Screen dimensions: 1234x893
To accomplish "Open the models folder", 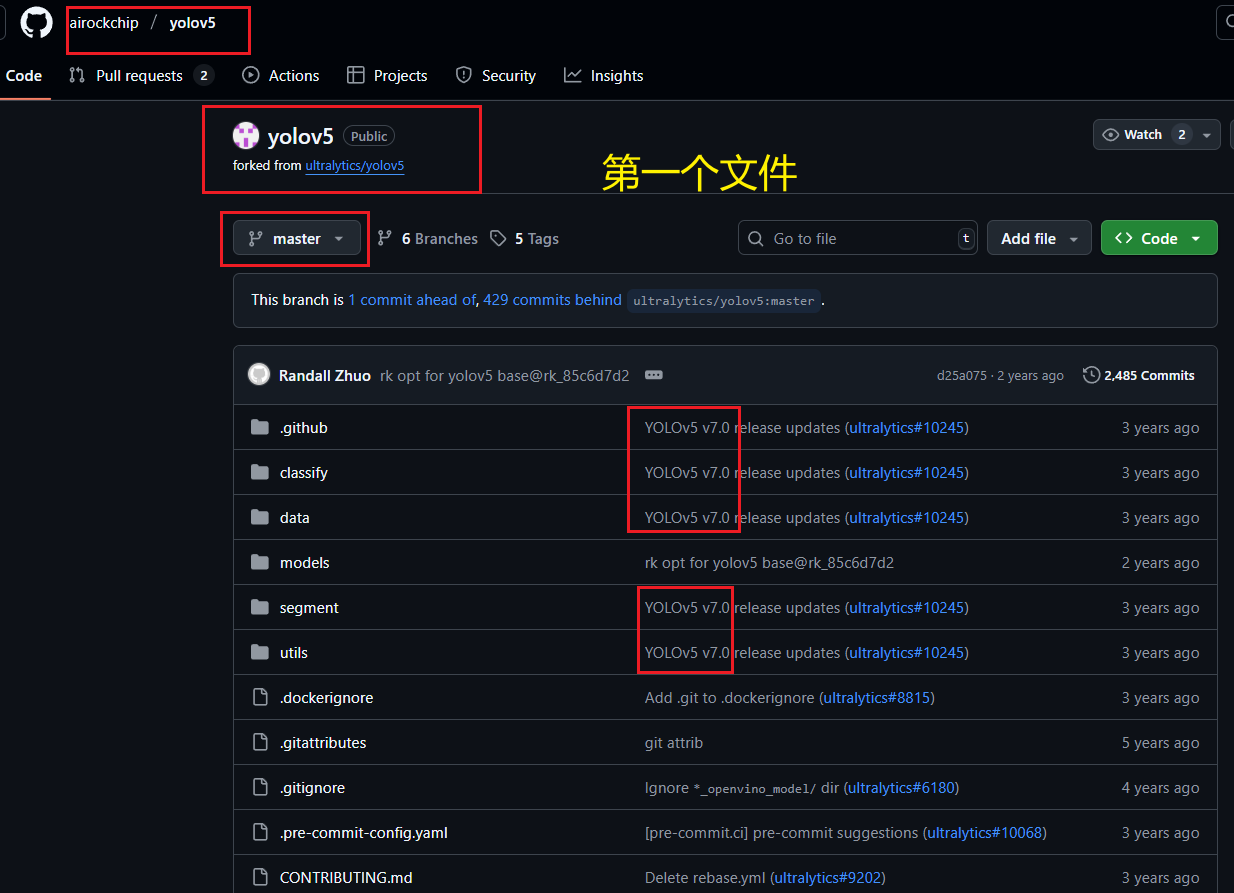I will pyautogui.click(x=305, y=563).
